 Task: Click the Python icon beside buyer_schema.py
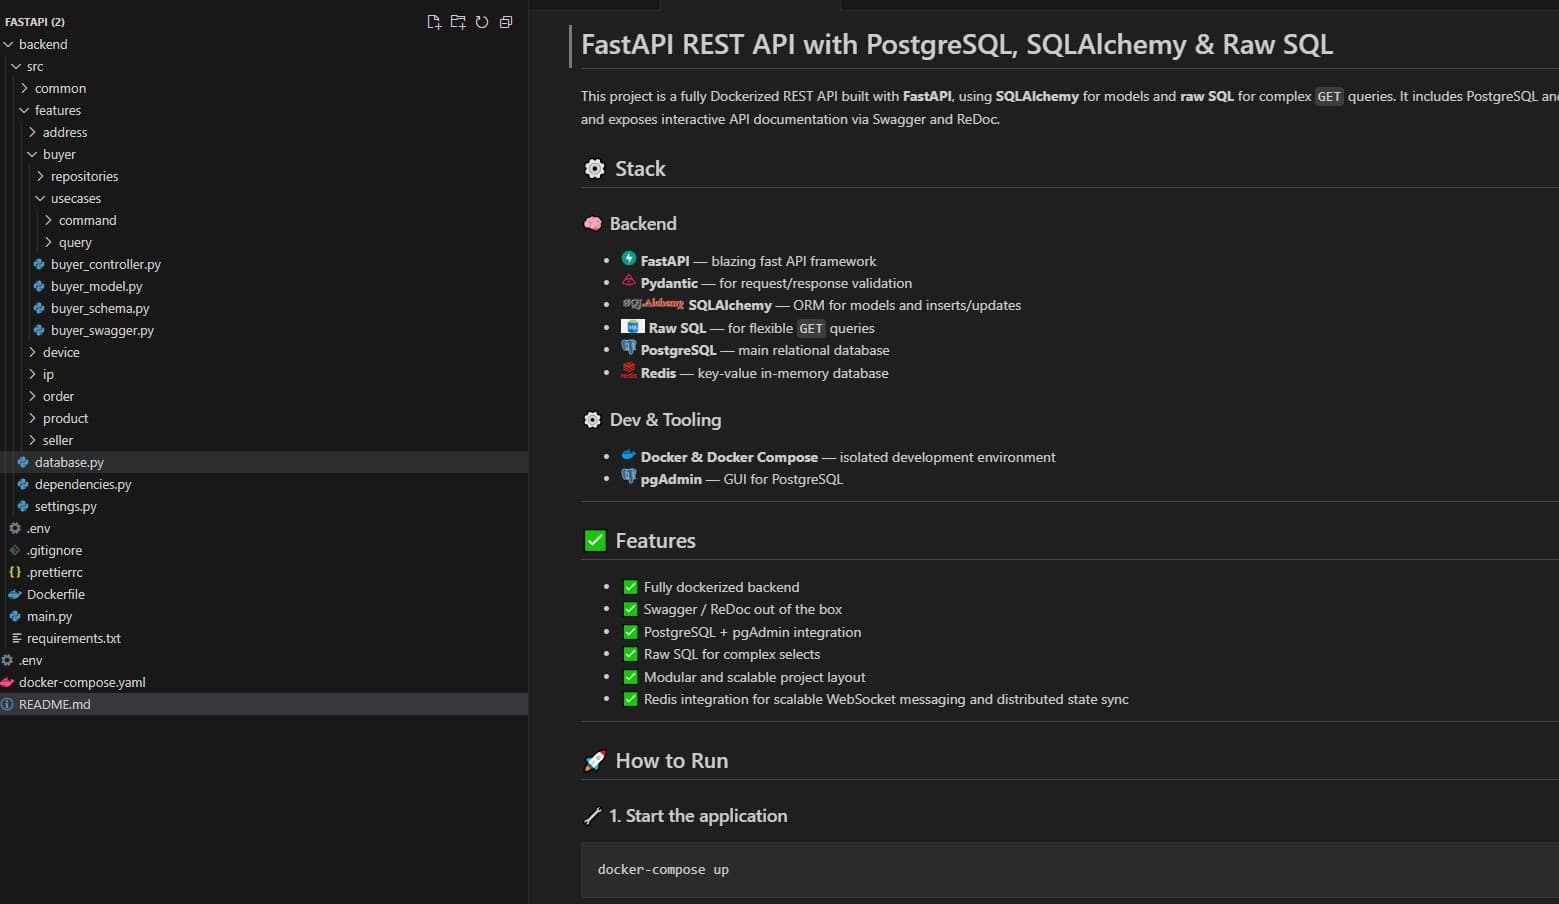[x=39, y=308]
